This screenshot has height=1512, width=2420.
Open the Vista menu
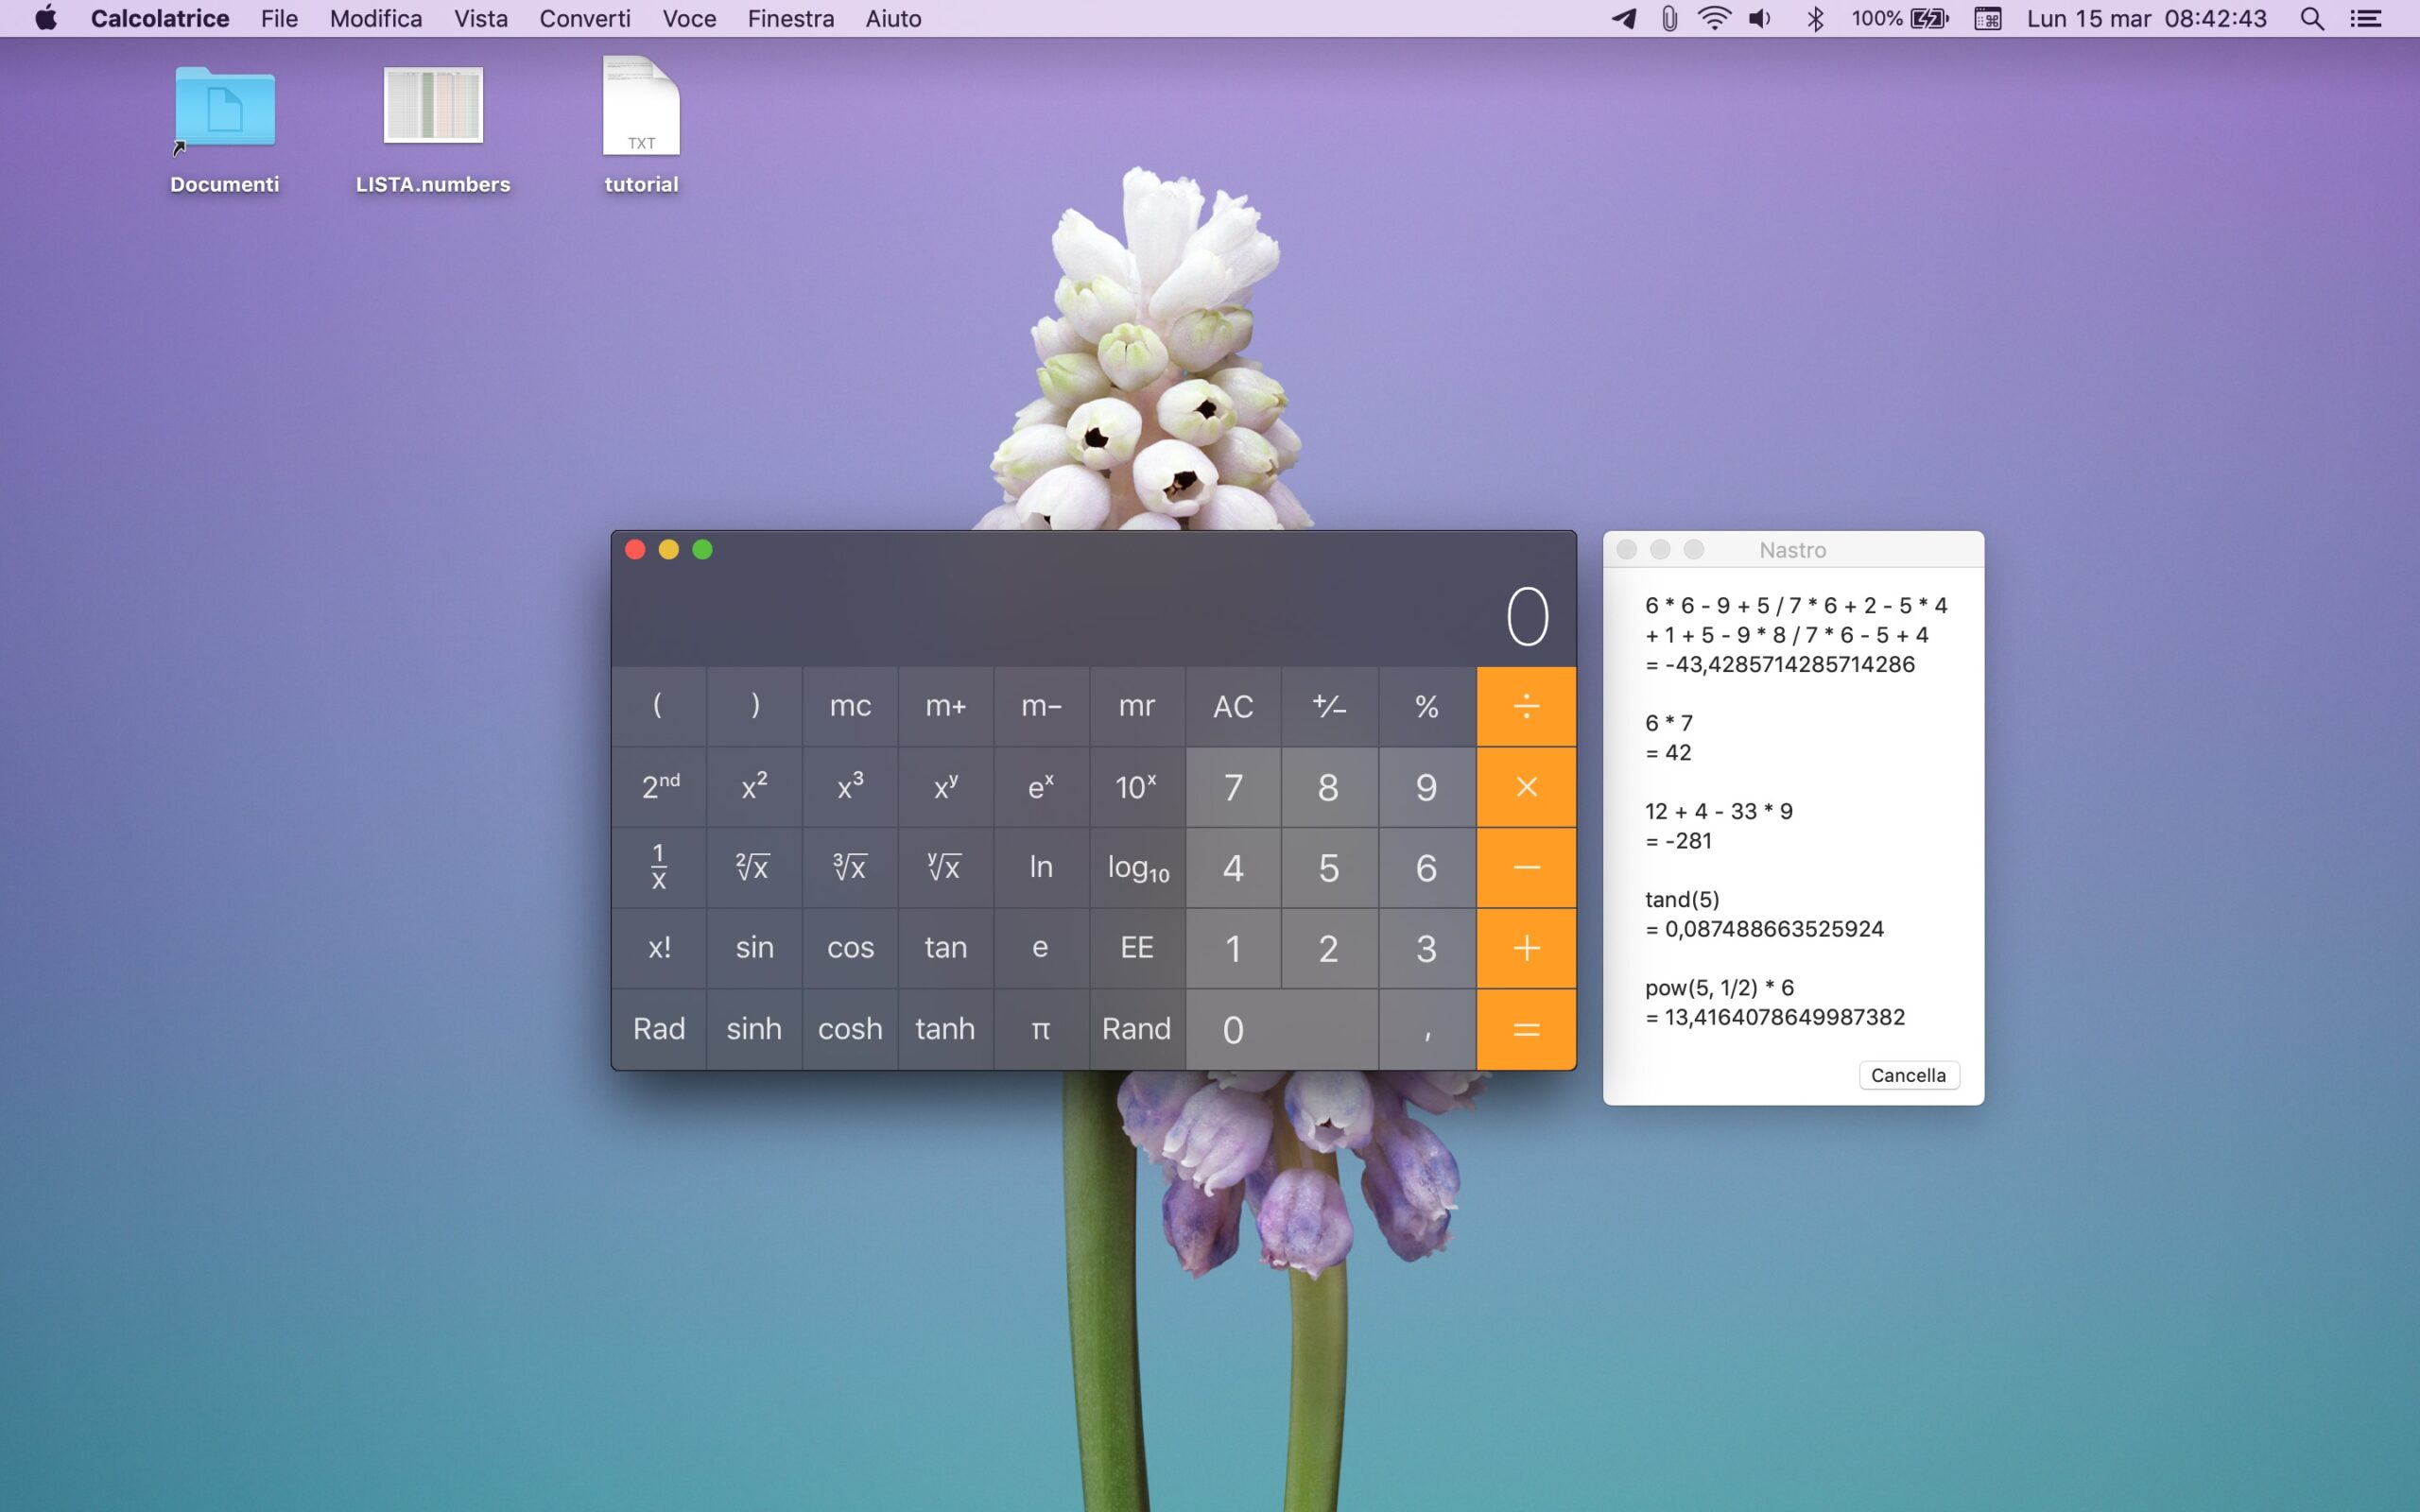click(480, 19)
